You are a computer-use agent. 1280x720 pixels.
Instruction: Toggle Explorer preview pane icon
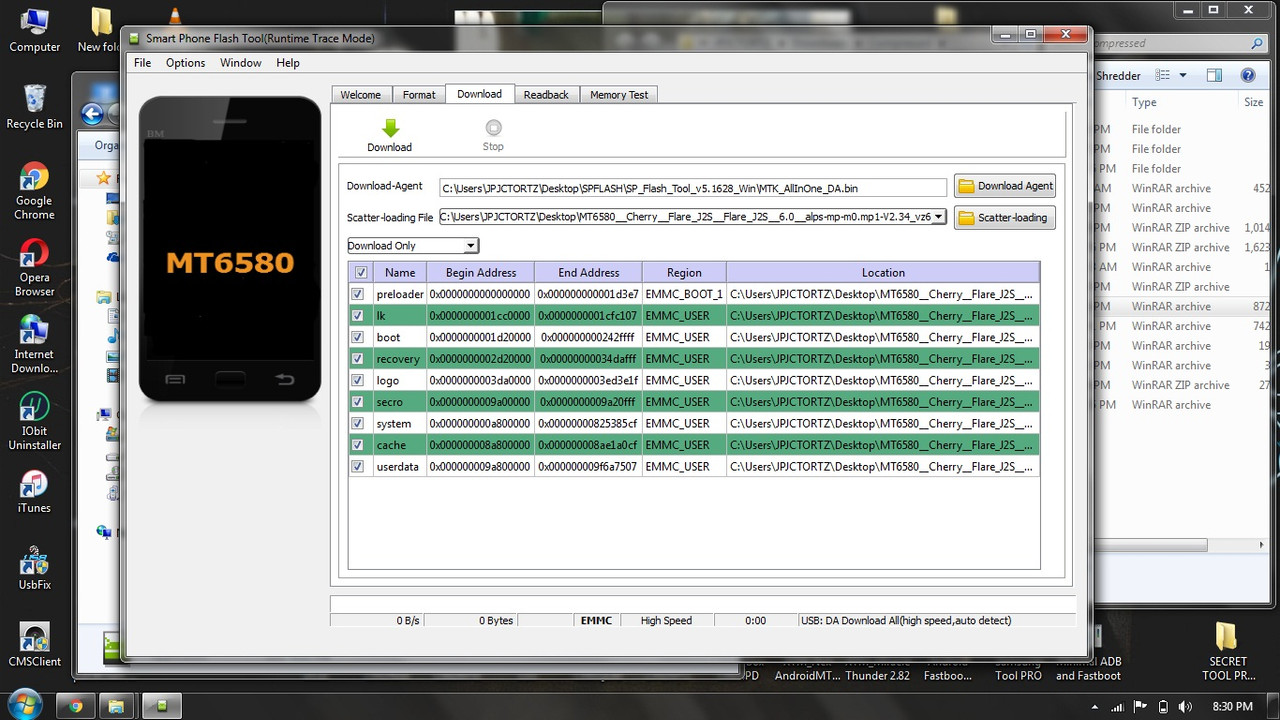(x=1214, y=76)
